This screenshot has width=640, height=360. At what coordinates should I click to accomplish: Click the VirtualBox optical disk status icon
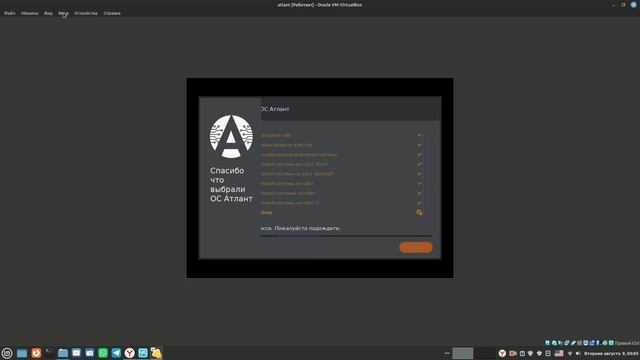[554, 343]
